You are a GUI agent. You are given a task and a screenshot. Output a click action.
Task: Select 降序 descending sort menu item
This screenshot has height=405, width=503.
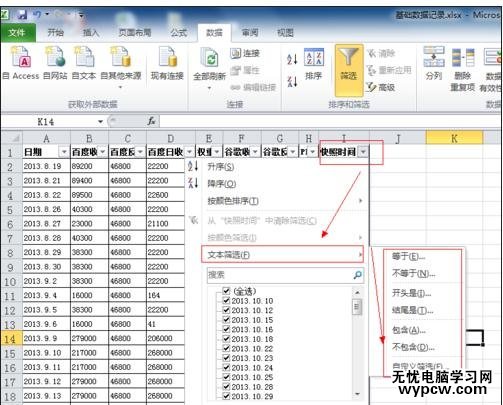(221, 184)
